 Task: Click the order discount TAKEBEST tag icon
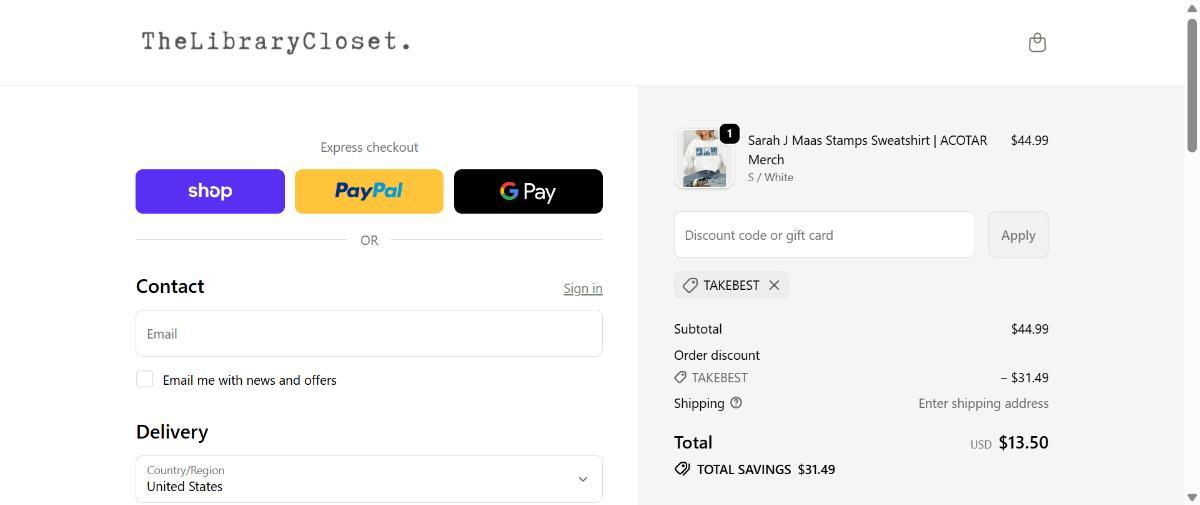680,377
